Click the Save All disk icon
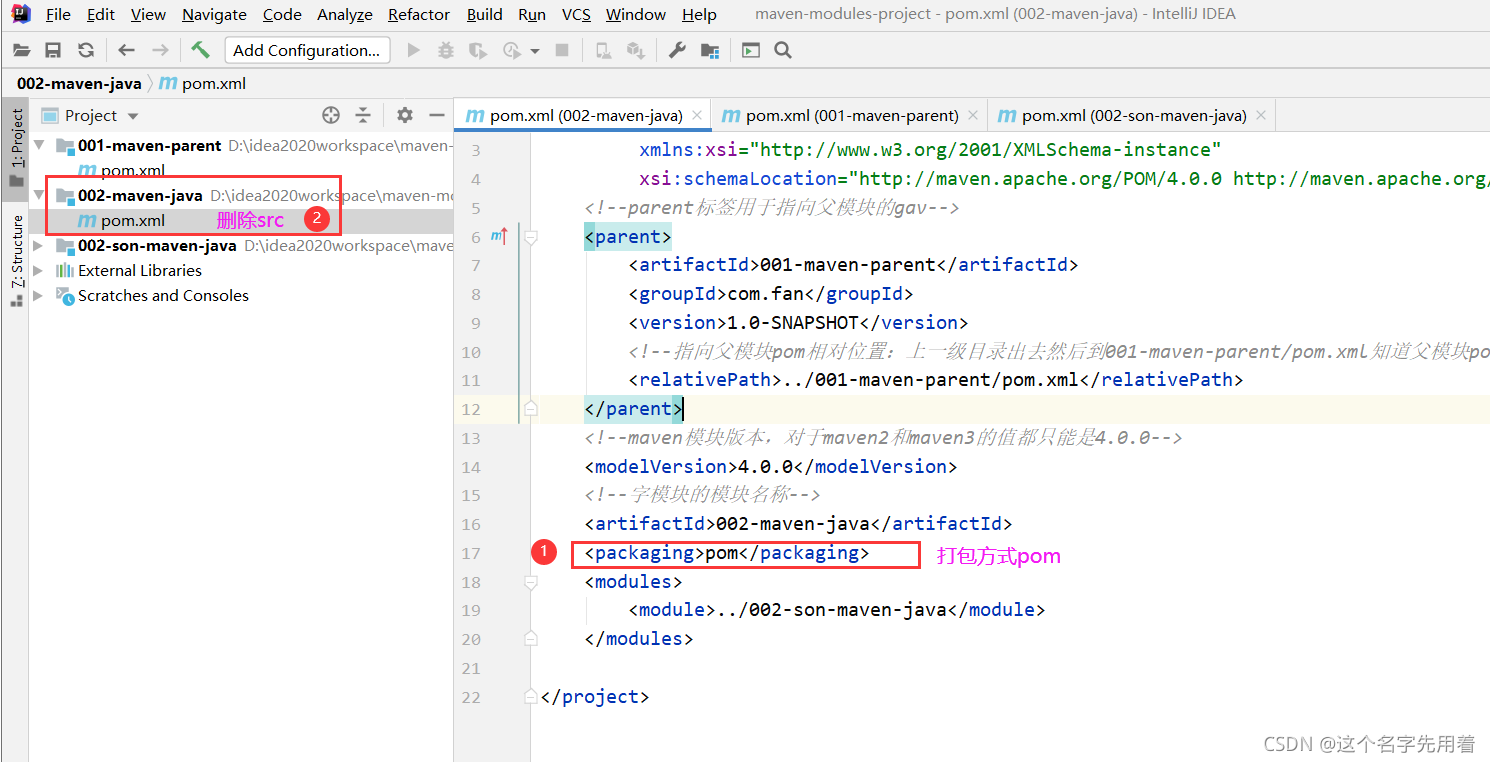 pos(53,50)
